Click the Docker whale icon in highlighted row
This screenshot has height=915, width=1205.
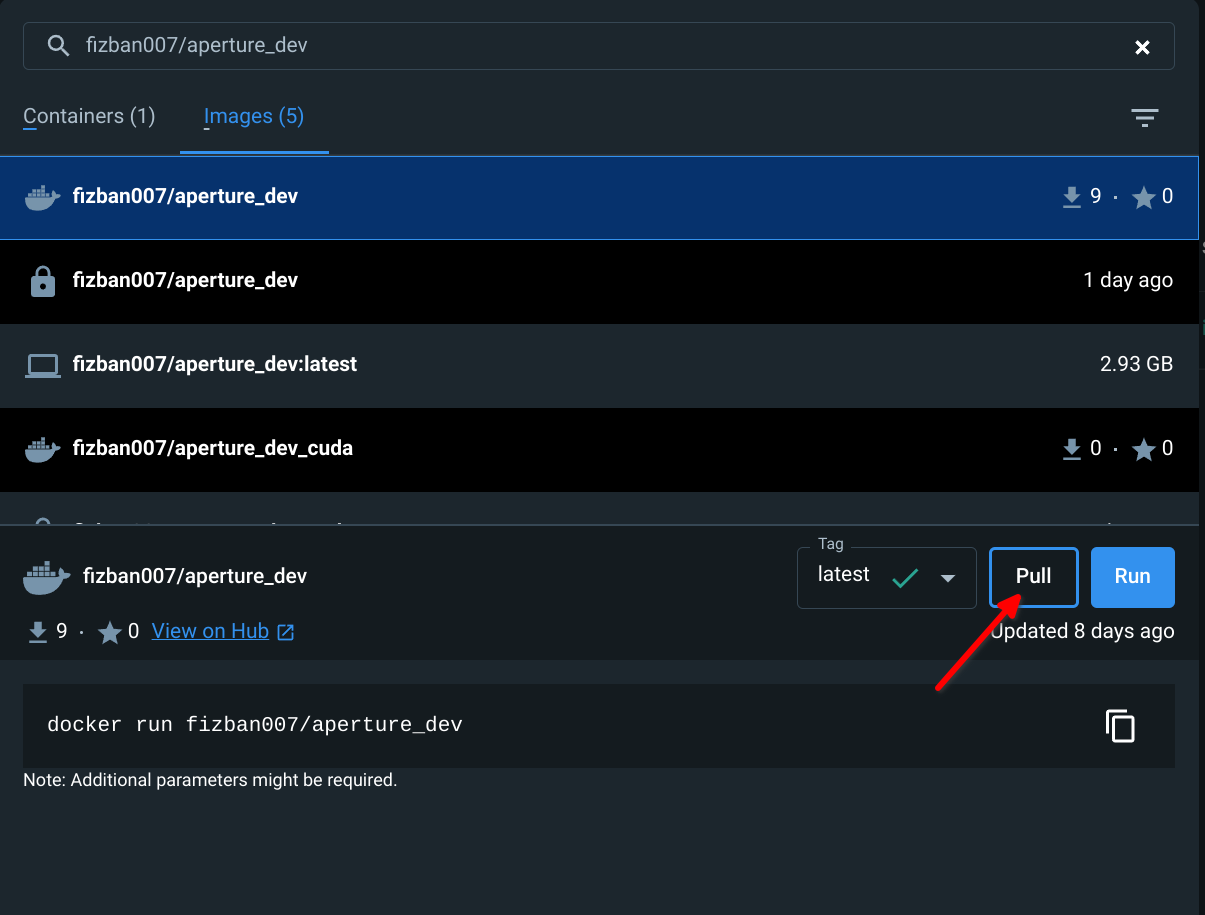click(x=42, y=197)
